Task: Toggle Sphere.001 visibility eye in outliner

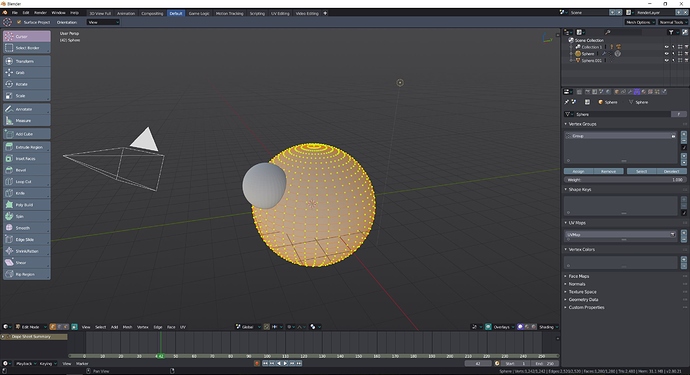Action: click(x=666, y=60)
